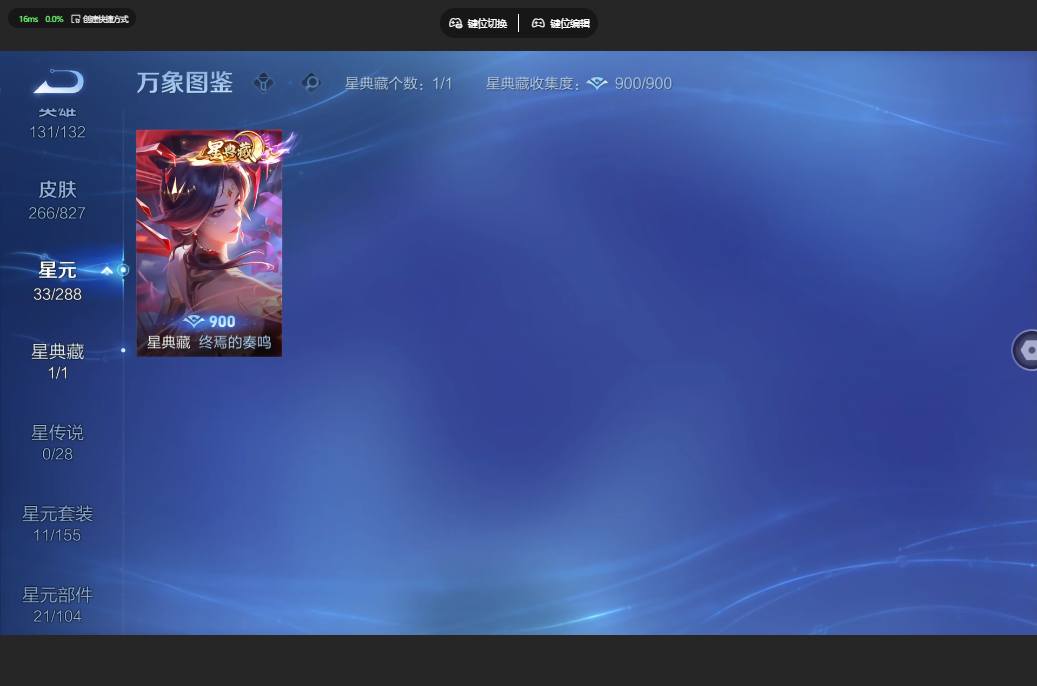
Task: Select the 星典藏 1/1 tab
Action: [58, 361]
